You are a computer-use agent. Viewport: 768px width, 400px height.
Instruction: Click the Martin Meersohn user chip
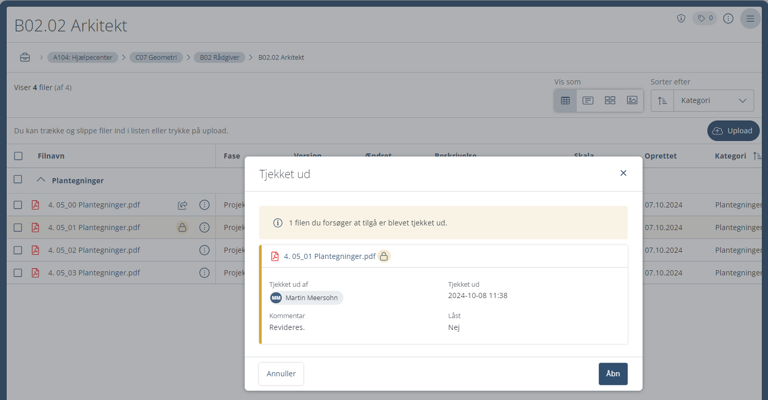(x=305, y=298)
